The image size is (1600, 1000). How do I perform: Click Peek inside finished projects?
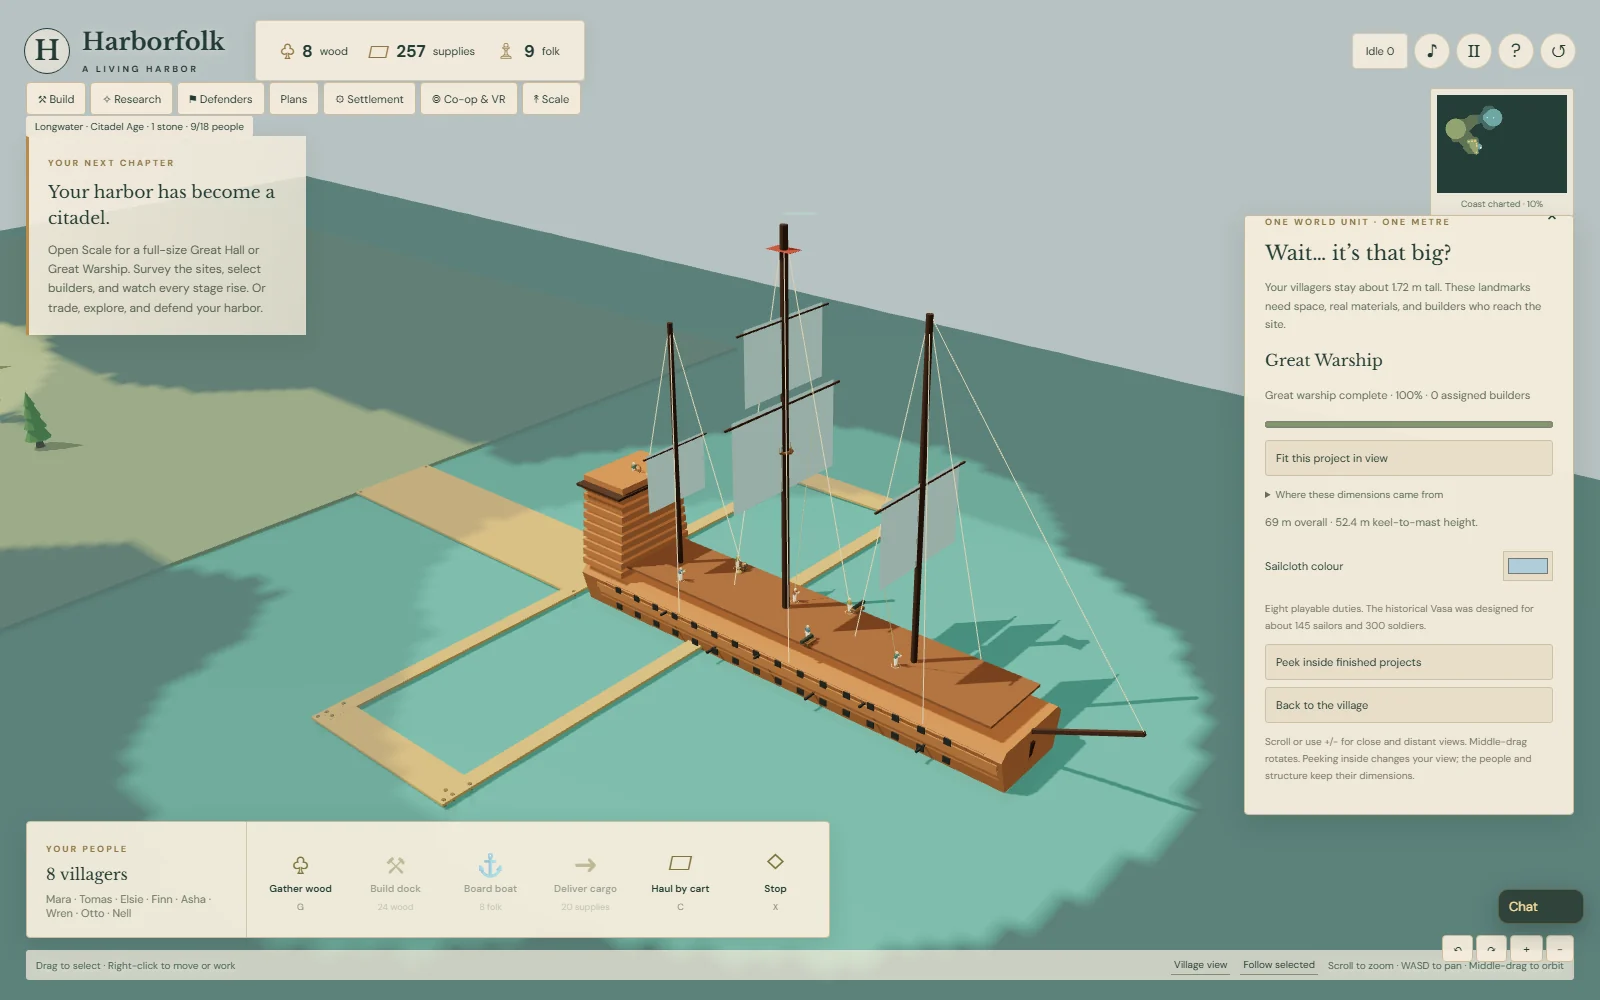click(x=1408, y=662)
